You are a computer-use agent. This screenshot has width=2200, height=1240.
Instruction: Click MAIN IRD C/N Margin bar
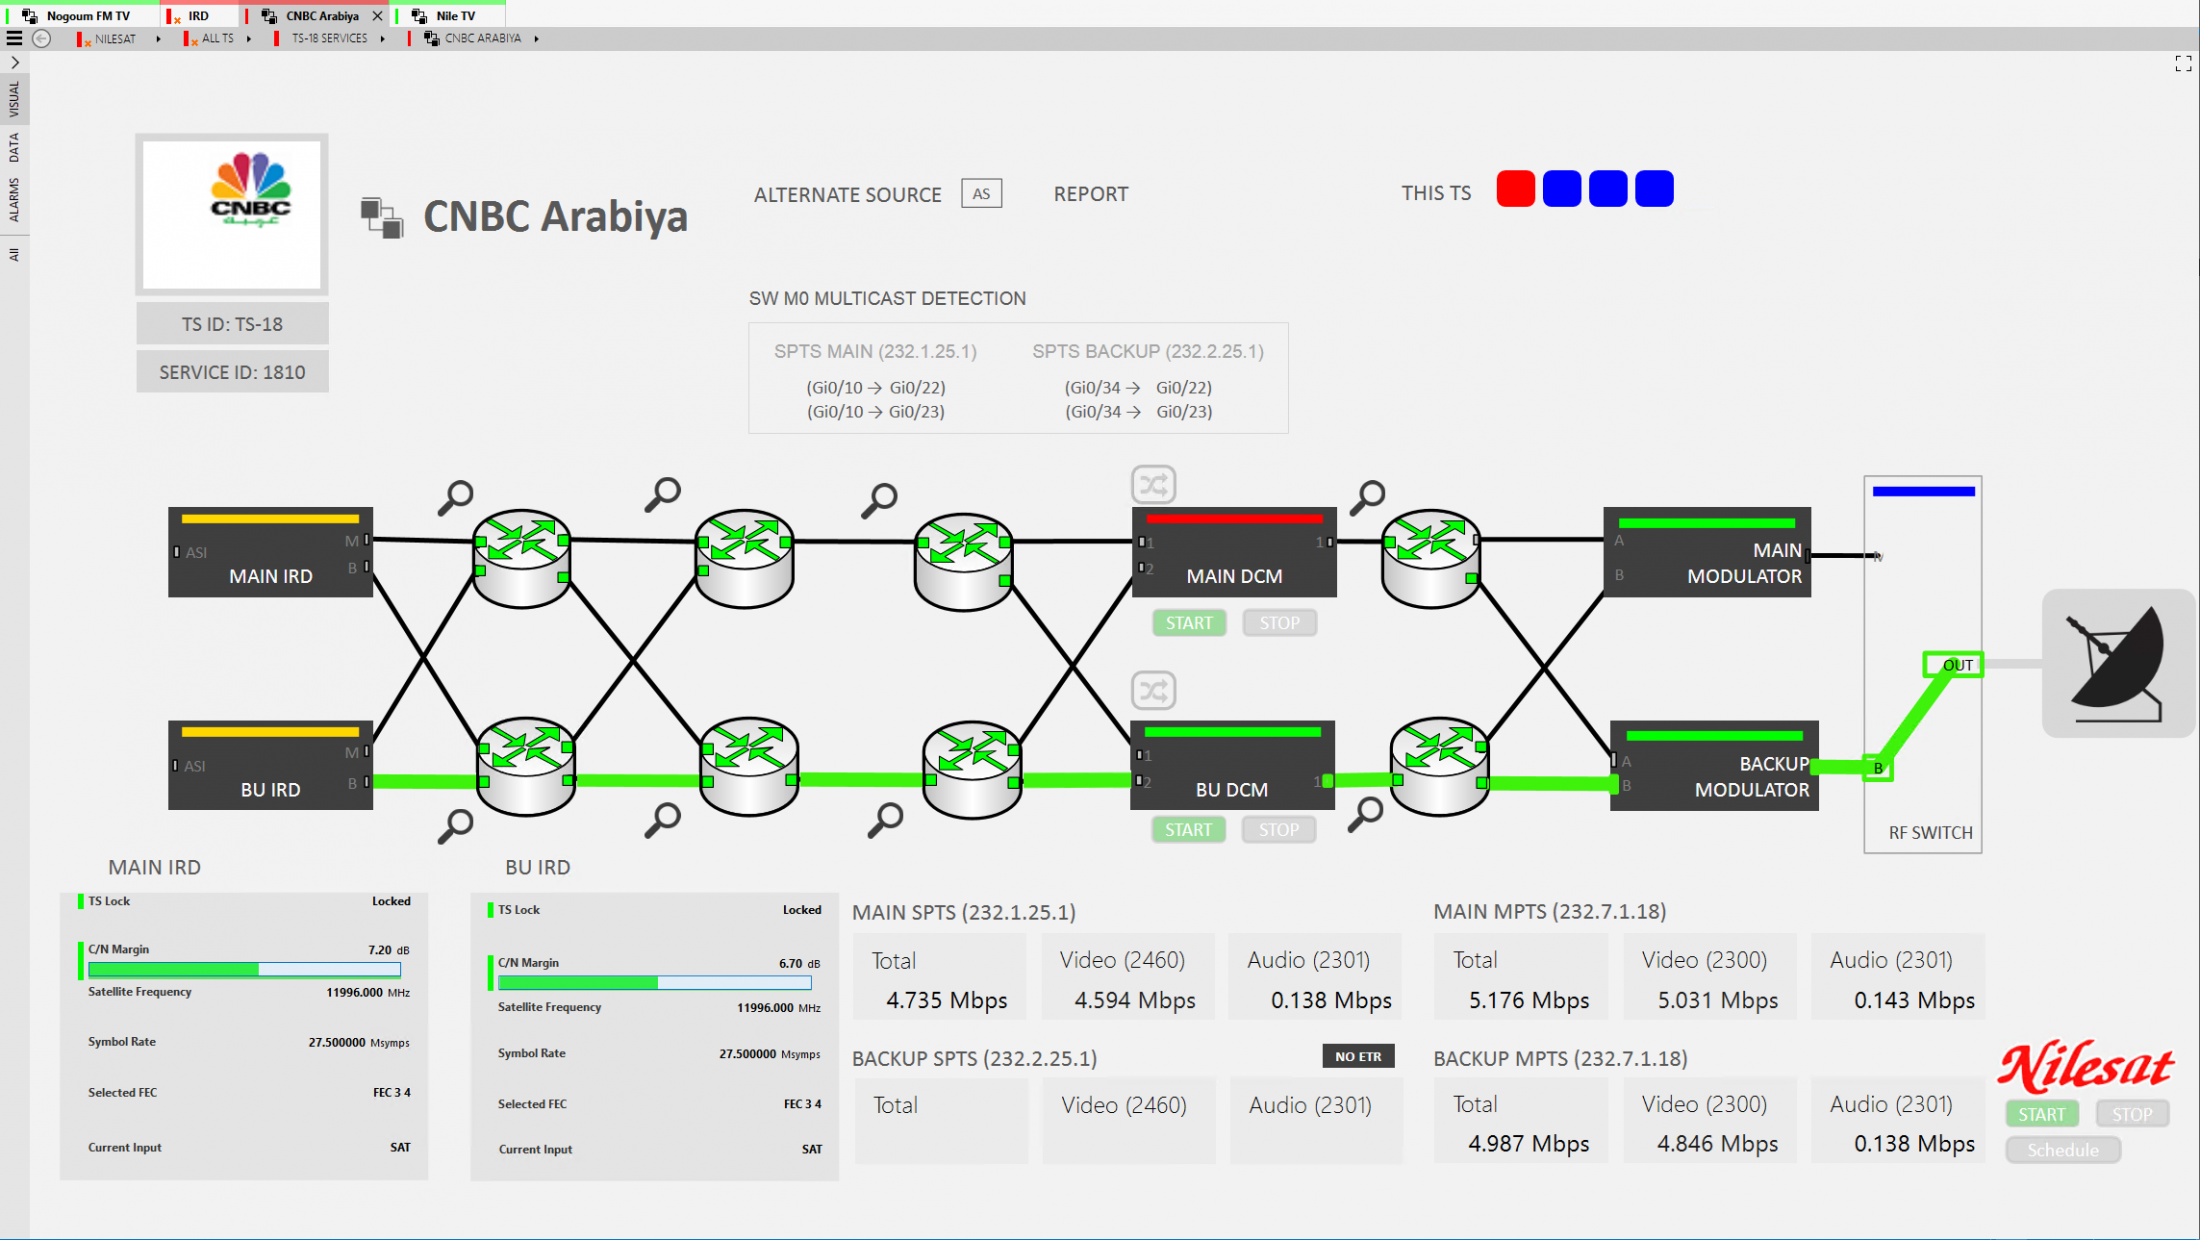pos(244,969)
